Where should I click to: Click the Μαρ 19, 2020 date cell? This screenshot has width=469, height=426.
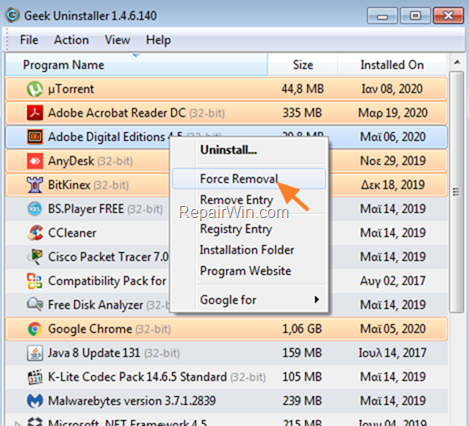393,113
